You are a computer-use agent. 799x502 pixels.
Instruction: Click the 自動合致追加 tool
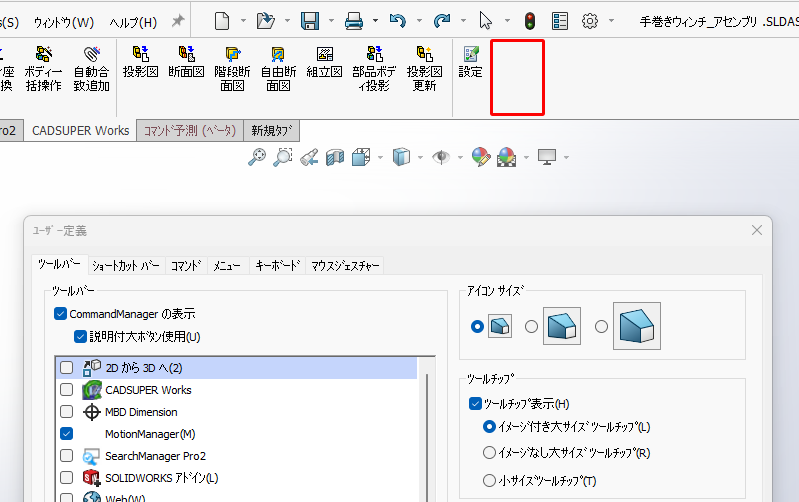tap(91, 69)
